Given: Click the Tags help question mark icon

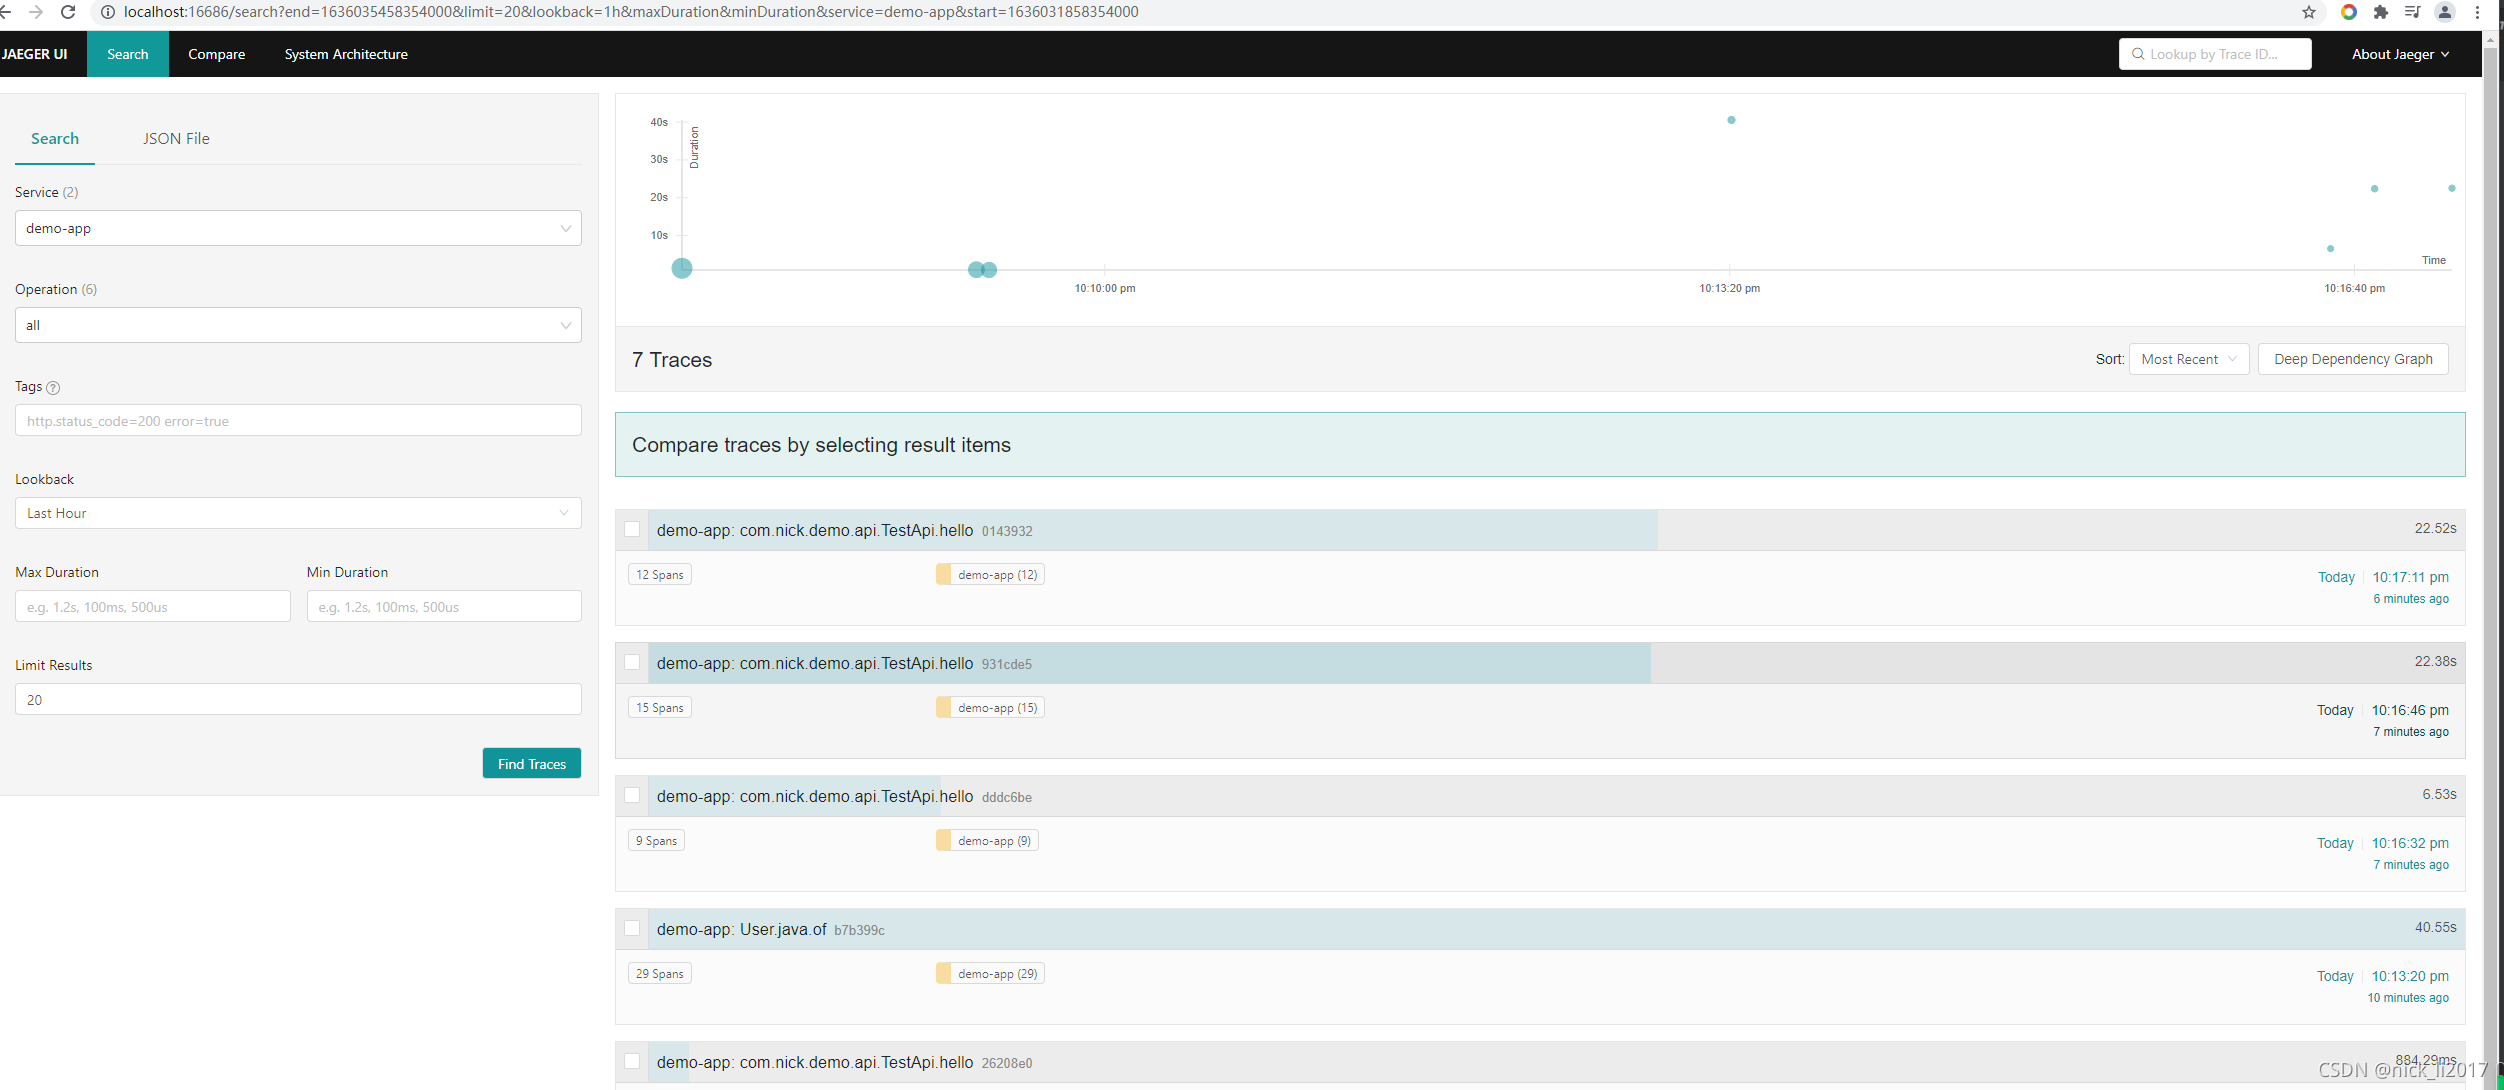Looking at the screenshot, I should (54, 388).
